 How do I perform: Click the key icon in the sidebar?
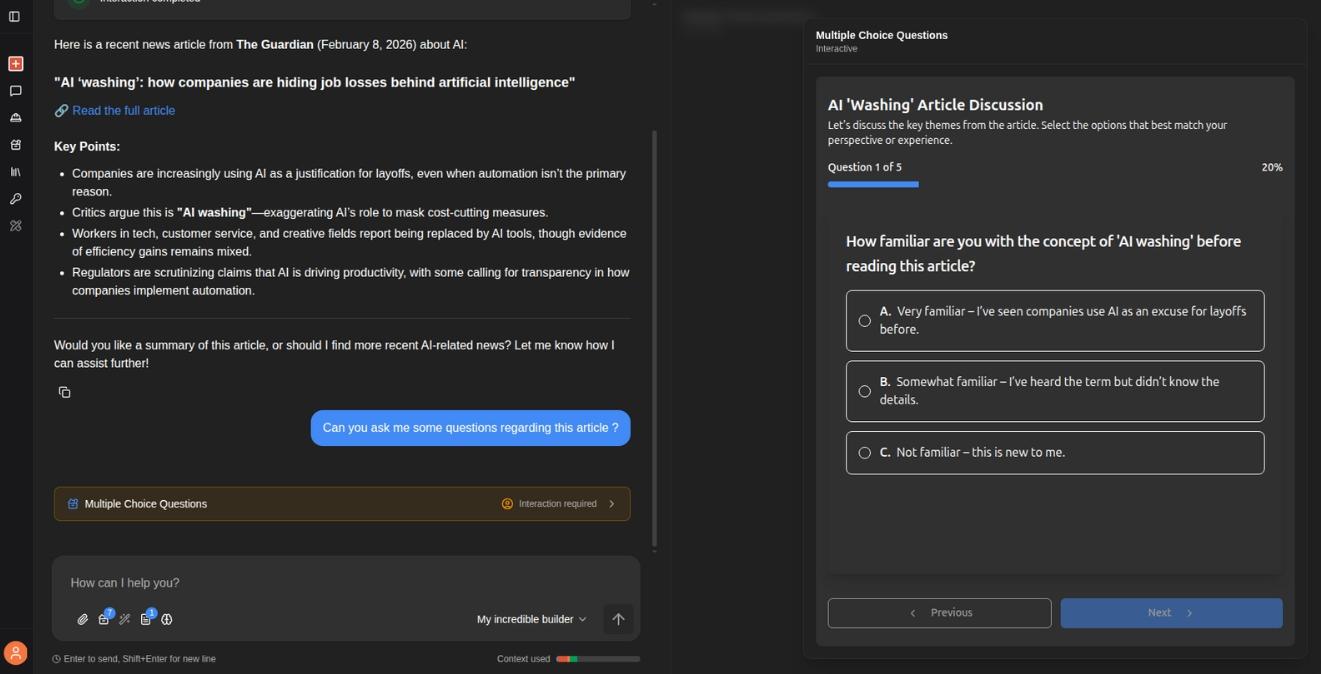click(x=15, y=198)
